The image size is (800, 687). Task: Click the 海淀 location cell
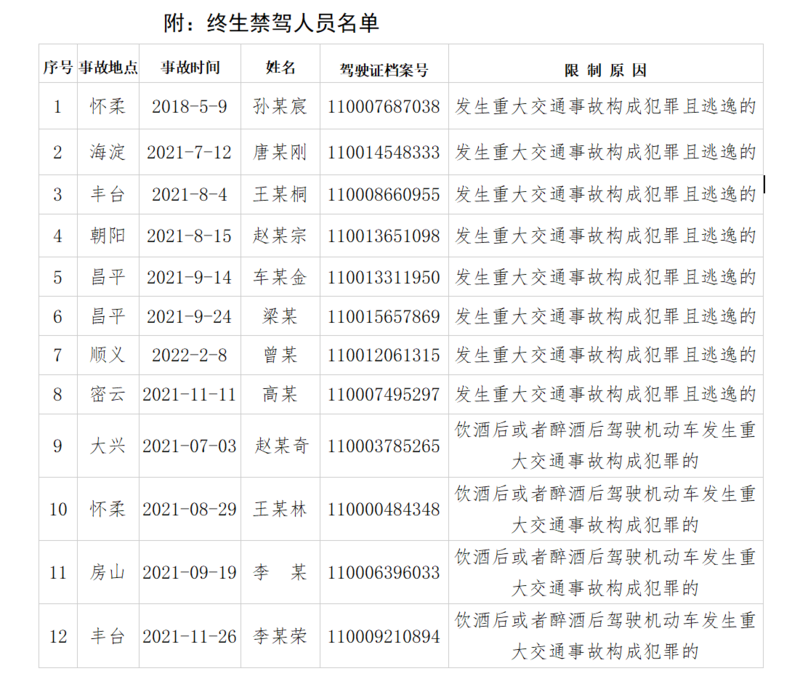pos(108,152)
